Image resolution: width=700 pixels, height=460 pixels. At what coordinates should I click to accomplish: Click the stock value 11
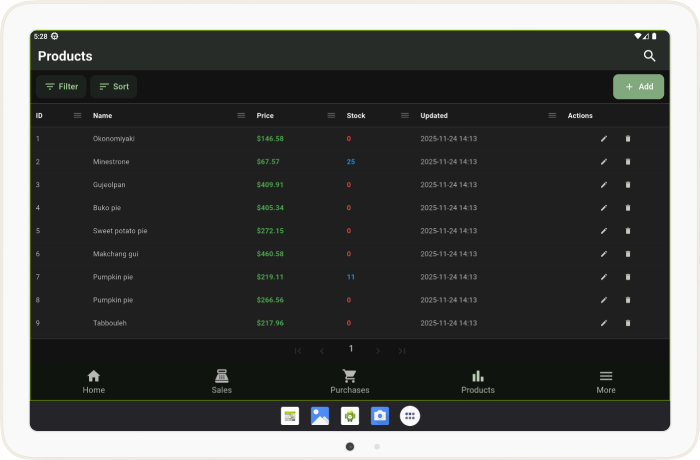pyautogui.click(x=351, y=277)
